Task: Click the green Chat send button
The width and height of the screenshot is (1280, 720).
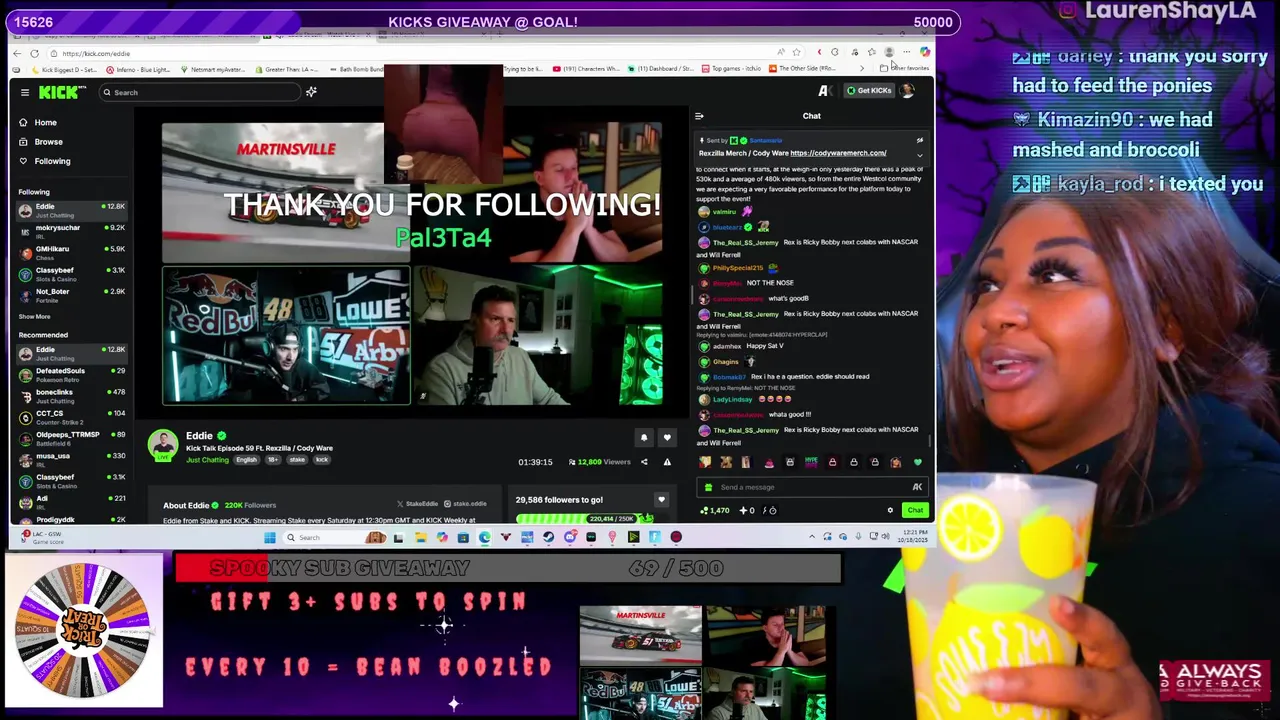Action: [x=915, y=510]
